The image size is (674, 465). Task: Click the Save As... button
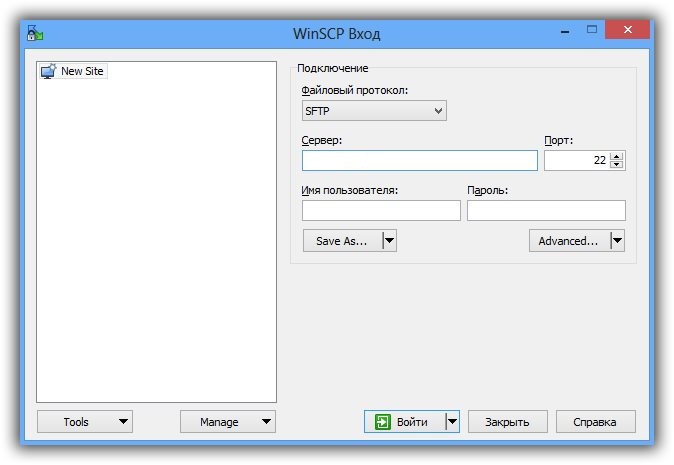coord(343,241)
